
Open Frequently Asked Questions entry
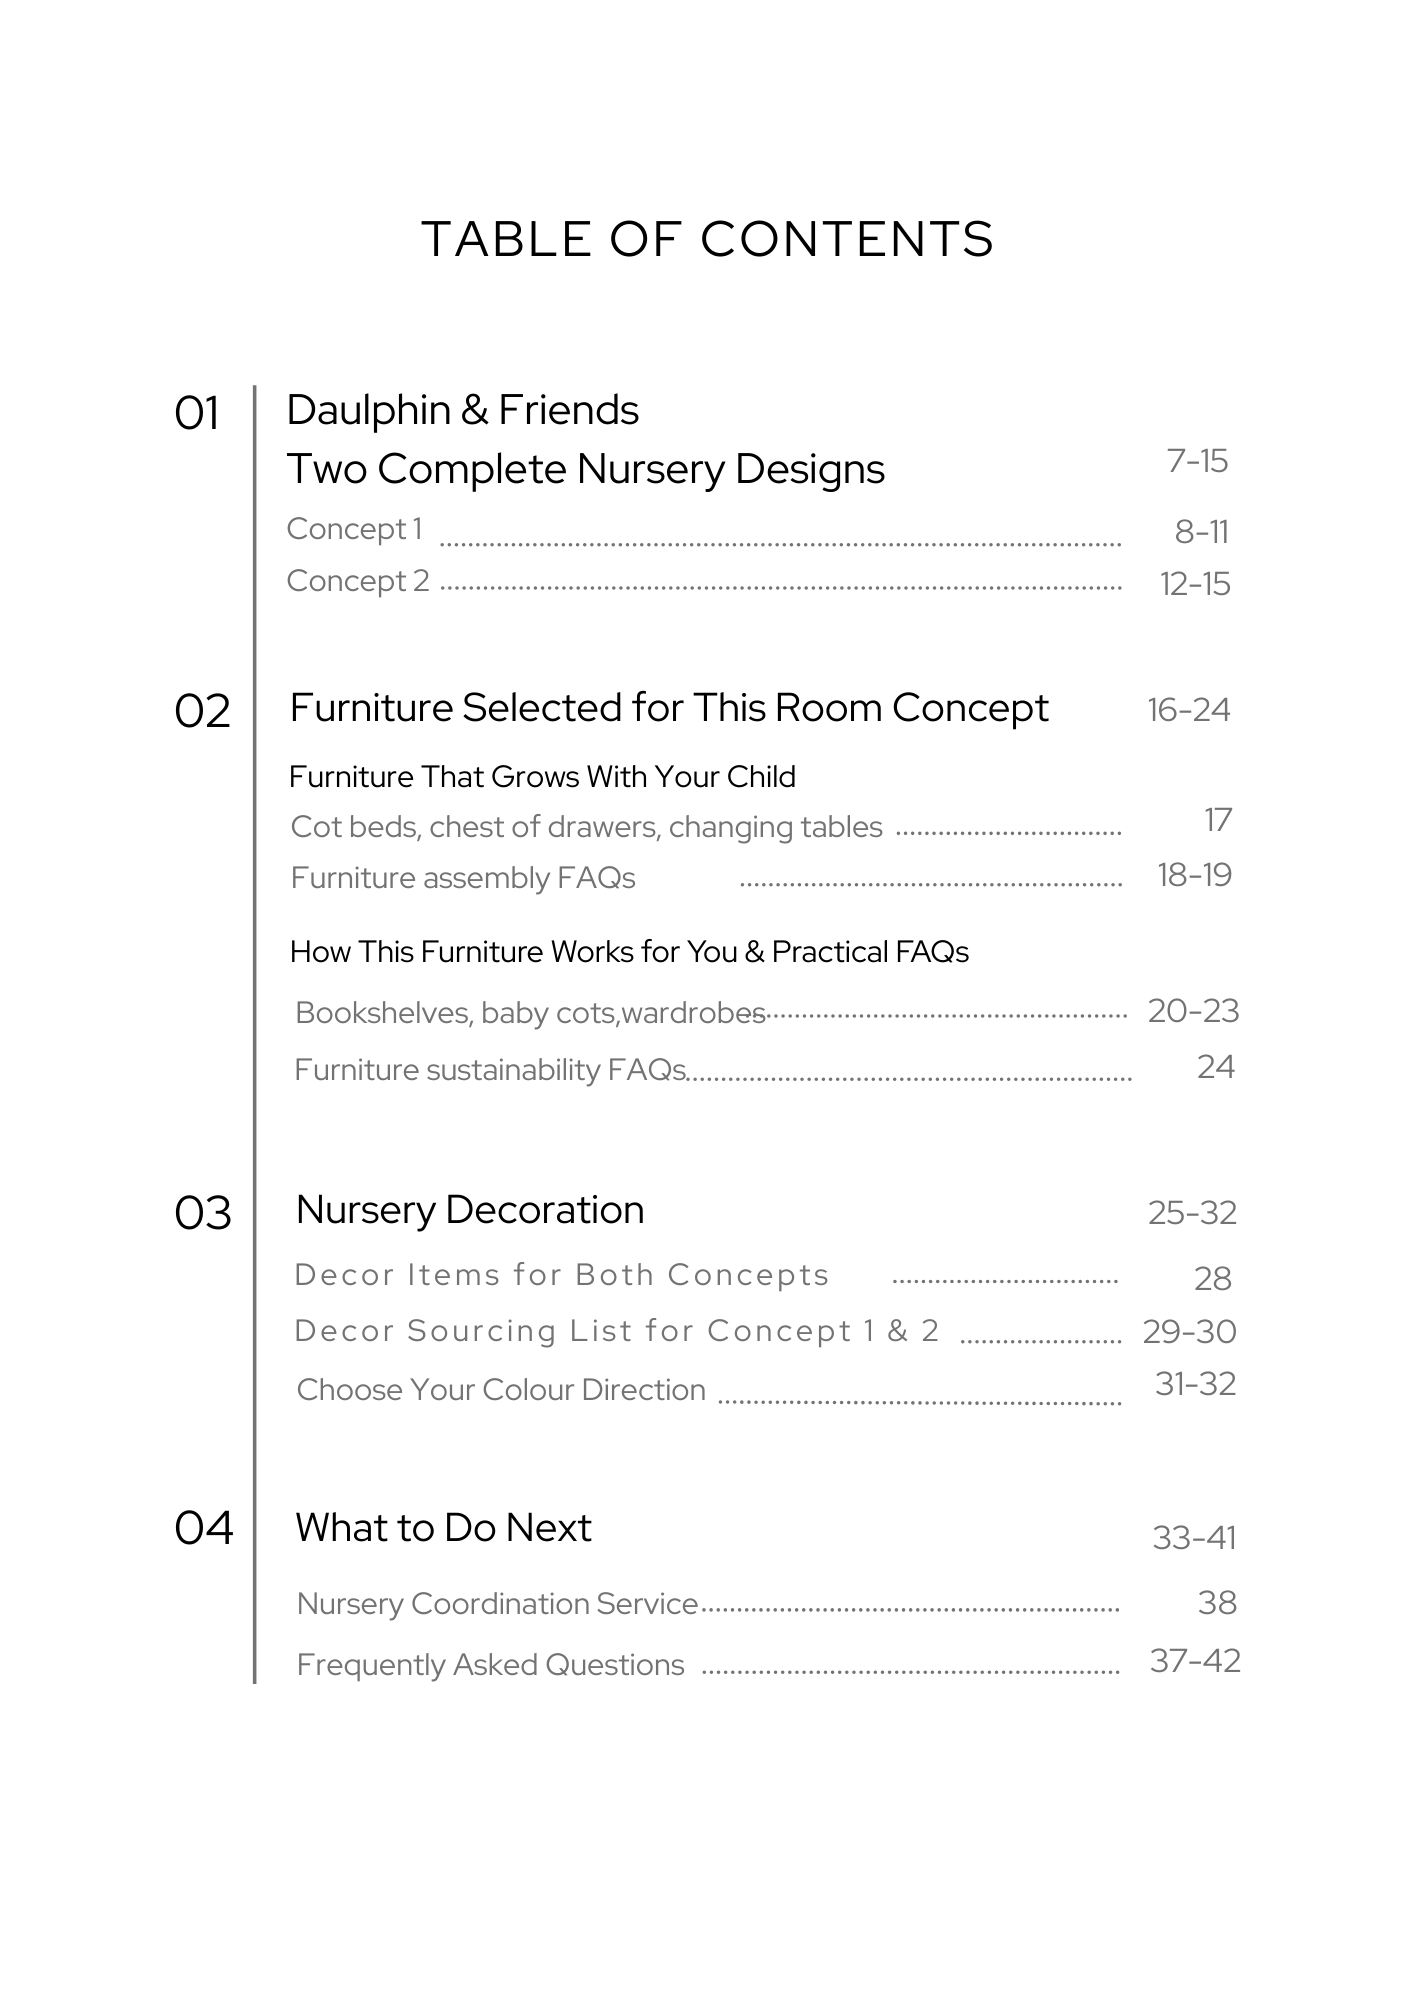(x=491, y=1665)
